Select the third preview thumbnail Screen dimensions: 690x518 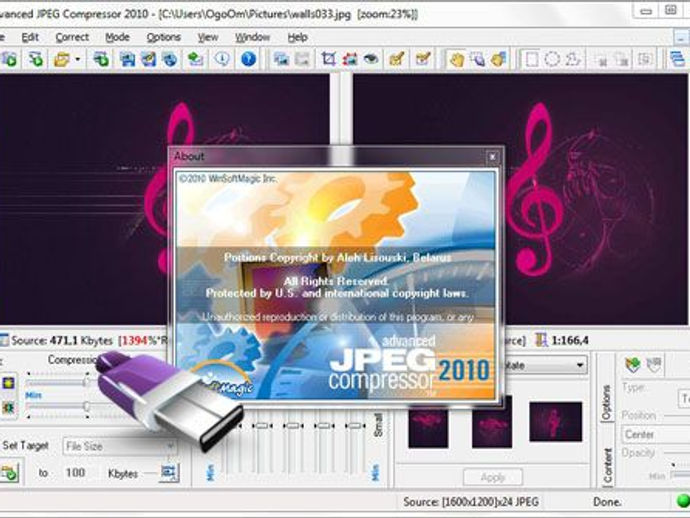pyautogui.click(x=555, y=421)
